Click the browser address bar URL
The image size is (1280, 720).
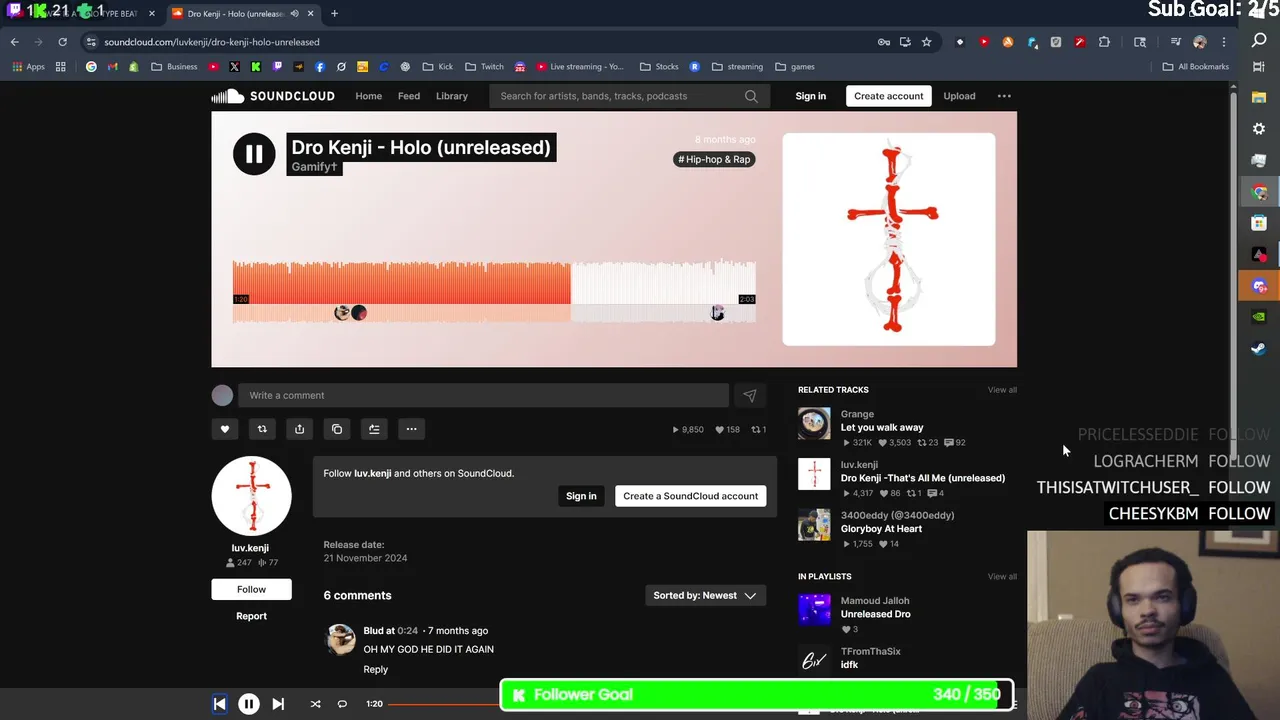click(x=212, y=42)
